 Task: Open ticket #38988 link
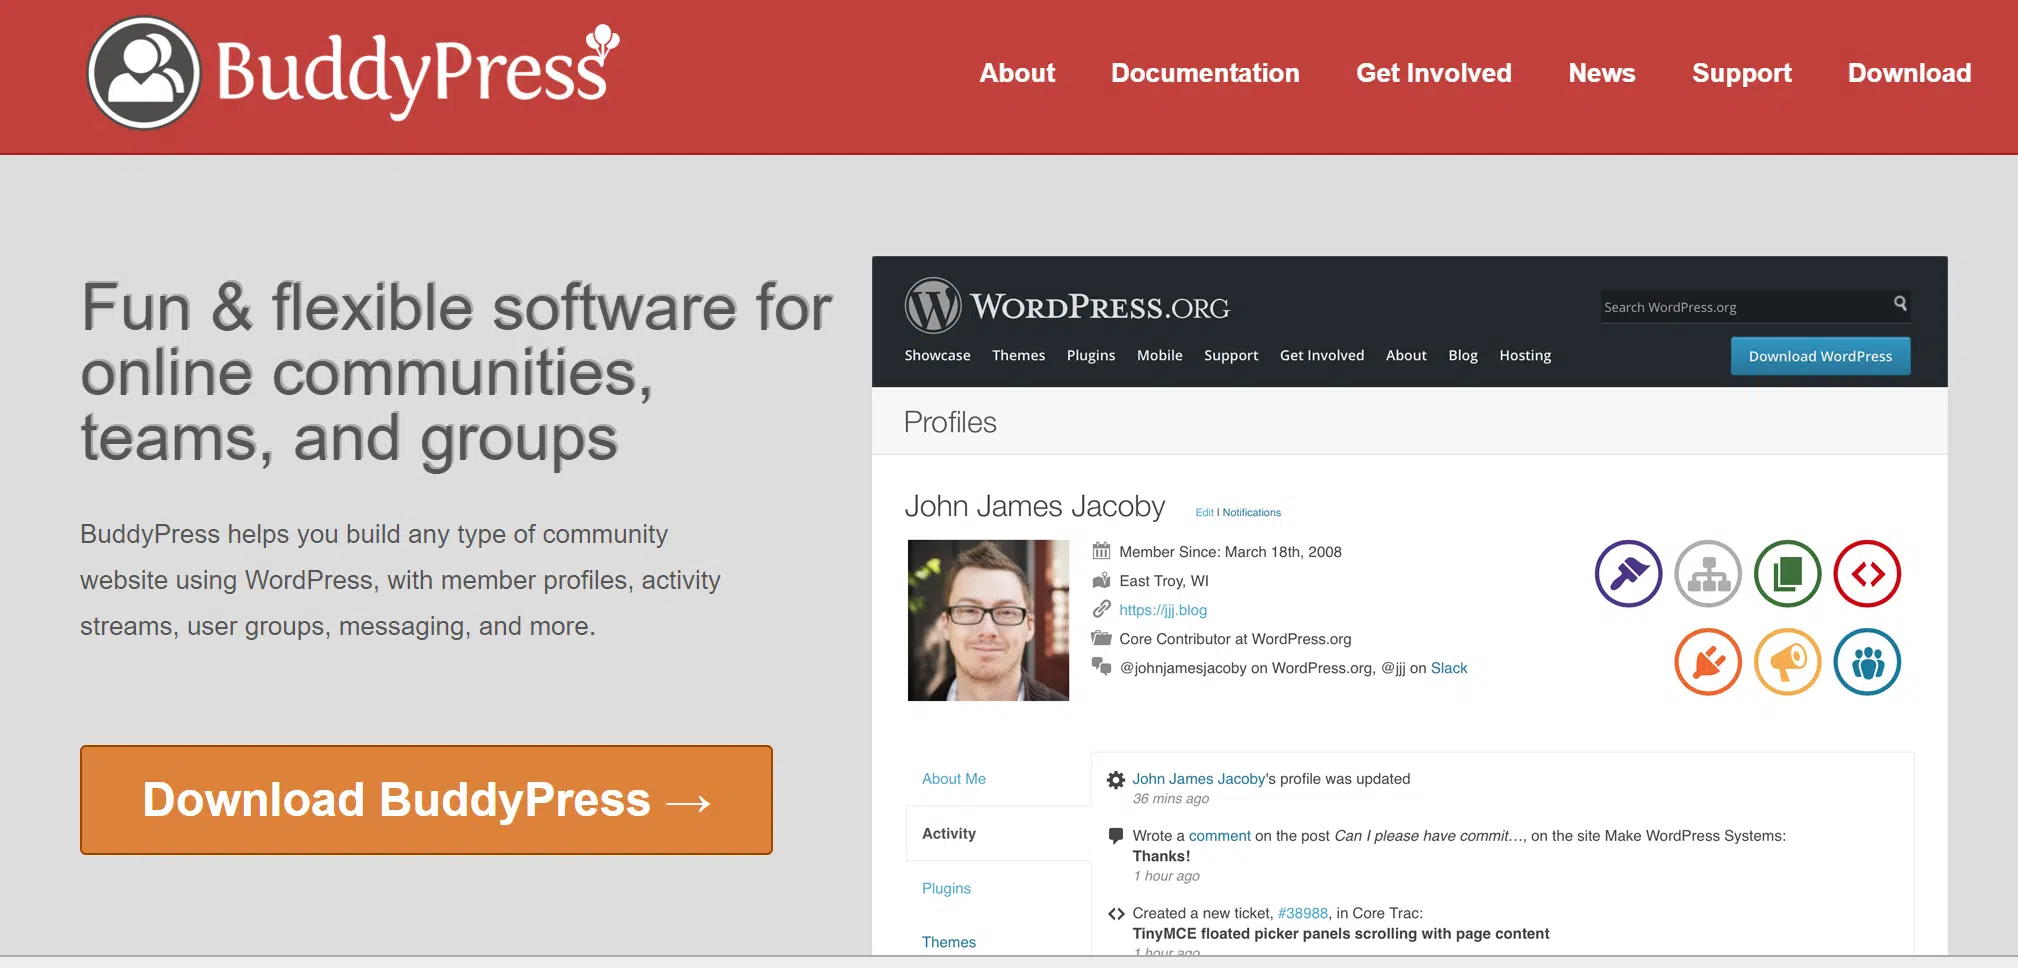(x=1303, y=913)
